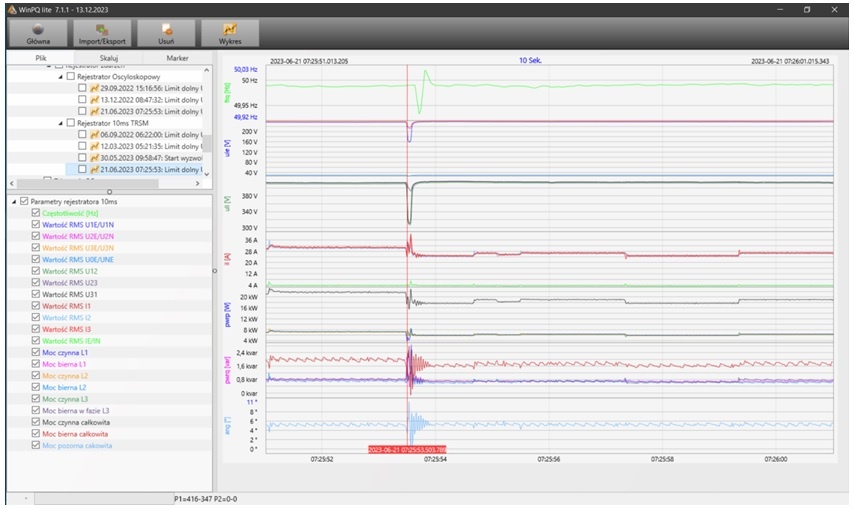Uncheck Moc bierna całkowita checkbox
This screenshot has height=509, width=854.
tap(36, 434)
